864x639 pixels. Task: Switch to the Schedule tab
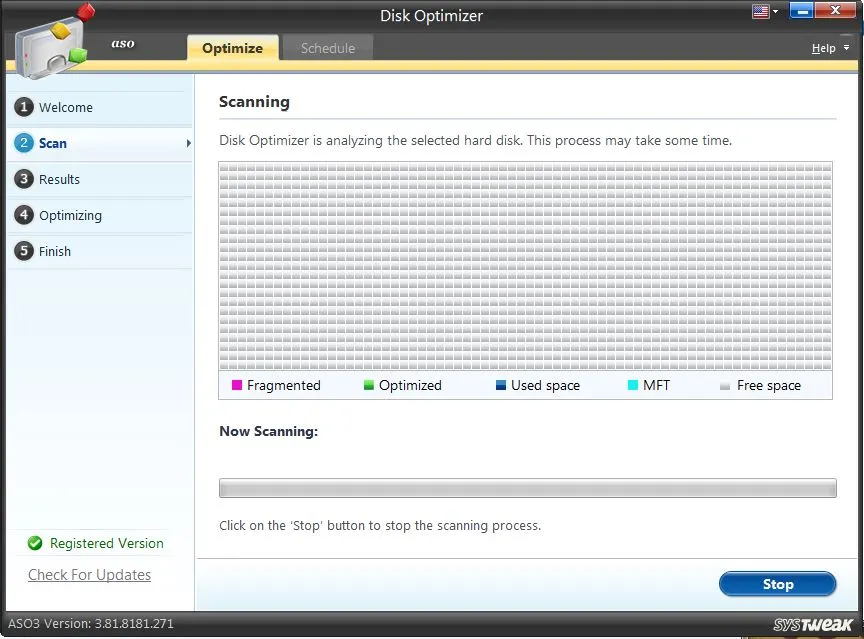click(x=328, y=48)
